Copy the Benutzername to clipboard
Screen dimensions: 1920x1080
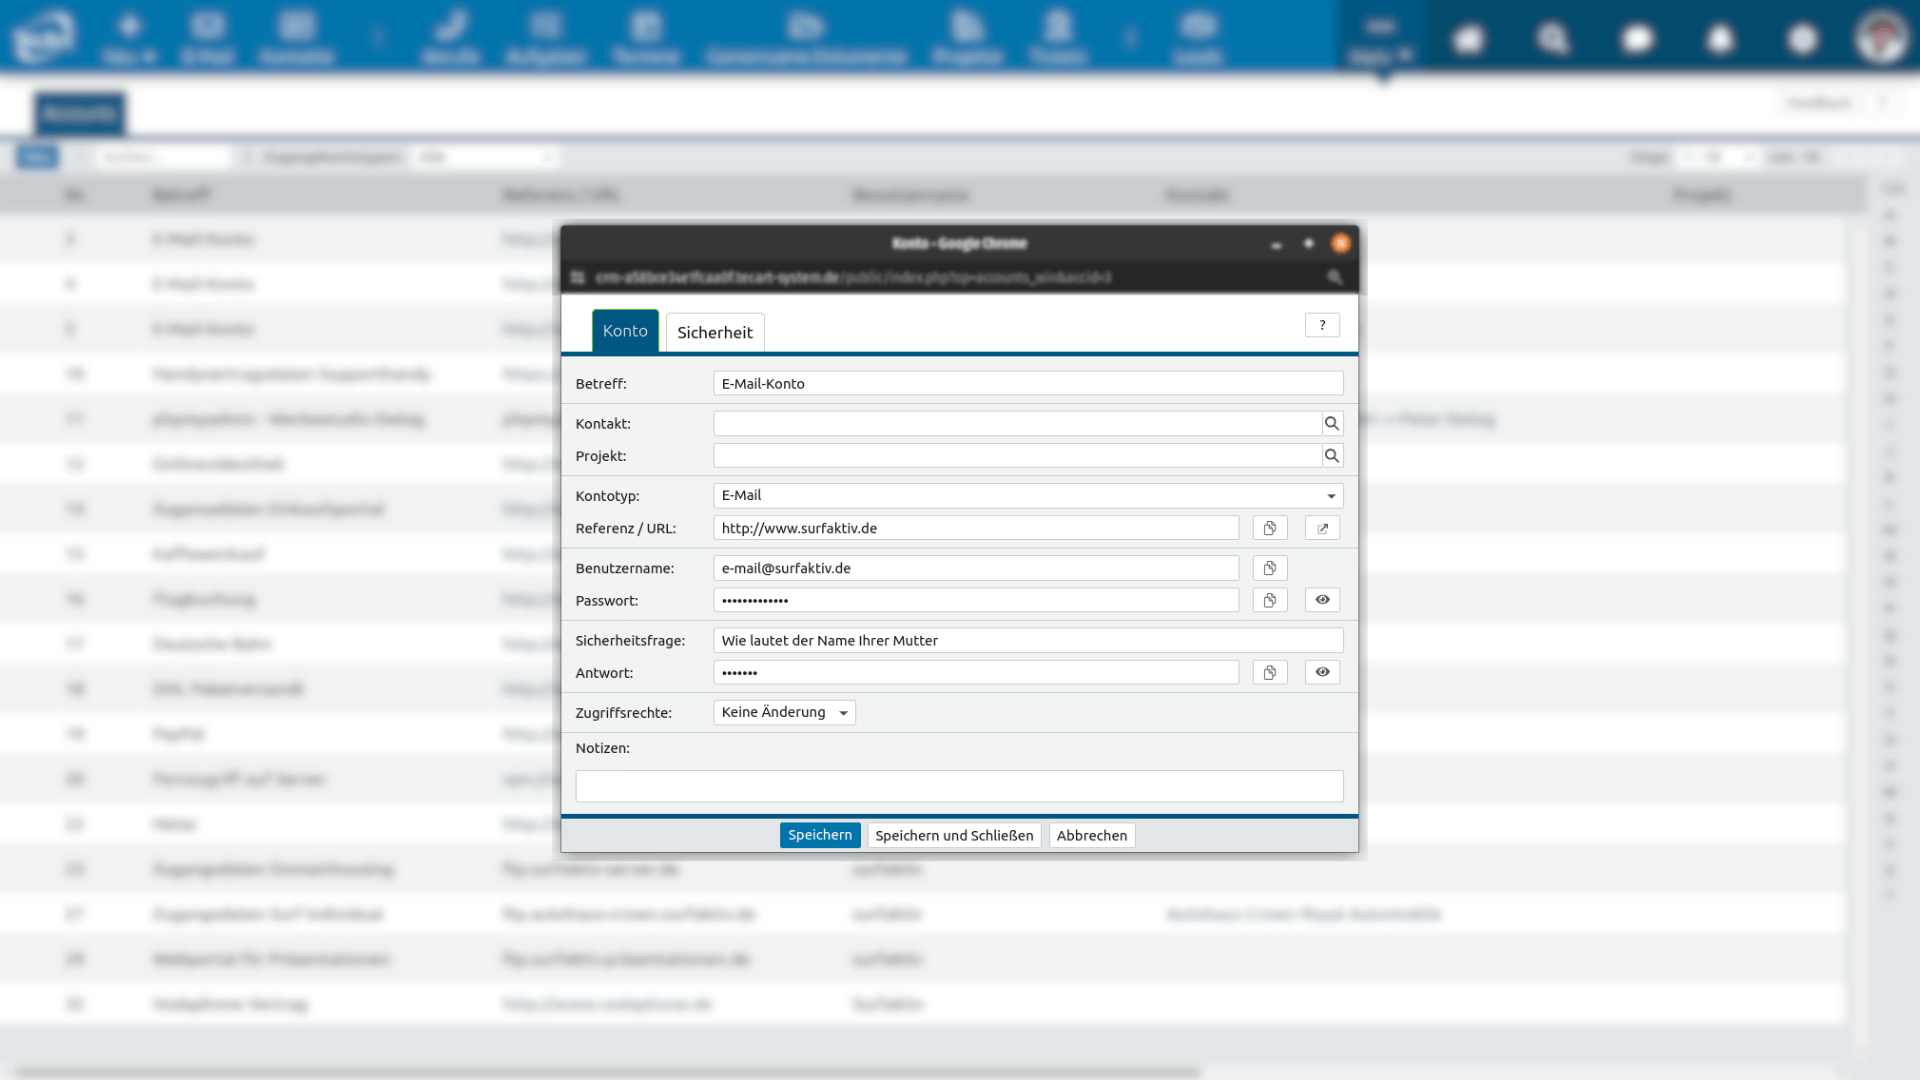(x=1269, y=568)
